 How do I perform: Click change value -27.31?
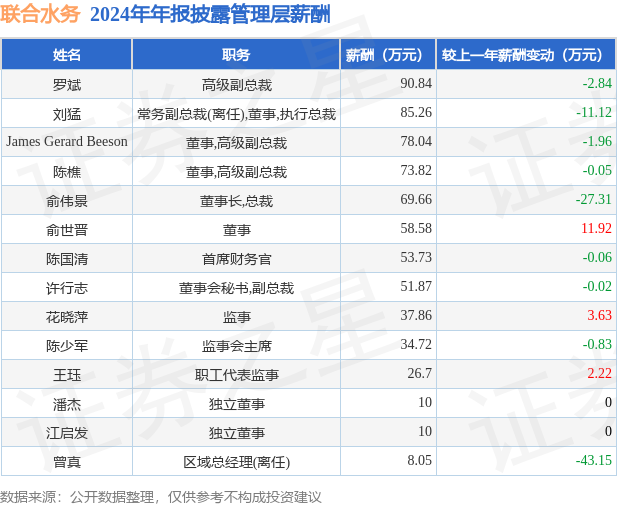point(594,199)
